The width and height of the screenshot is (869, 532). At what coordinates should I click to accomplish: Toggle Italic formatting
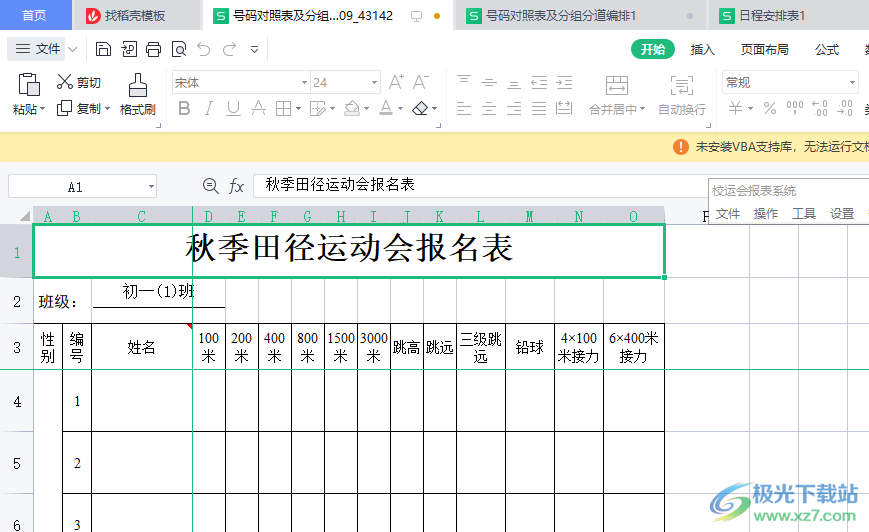pos(208,108)
